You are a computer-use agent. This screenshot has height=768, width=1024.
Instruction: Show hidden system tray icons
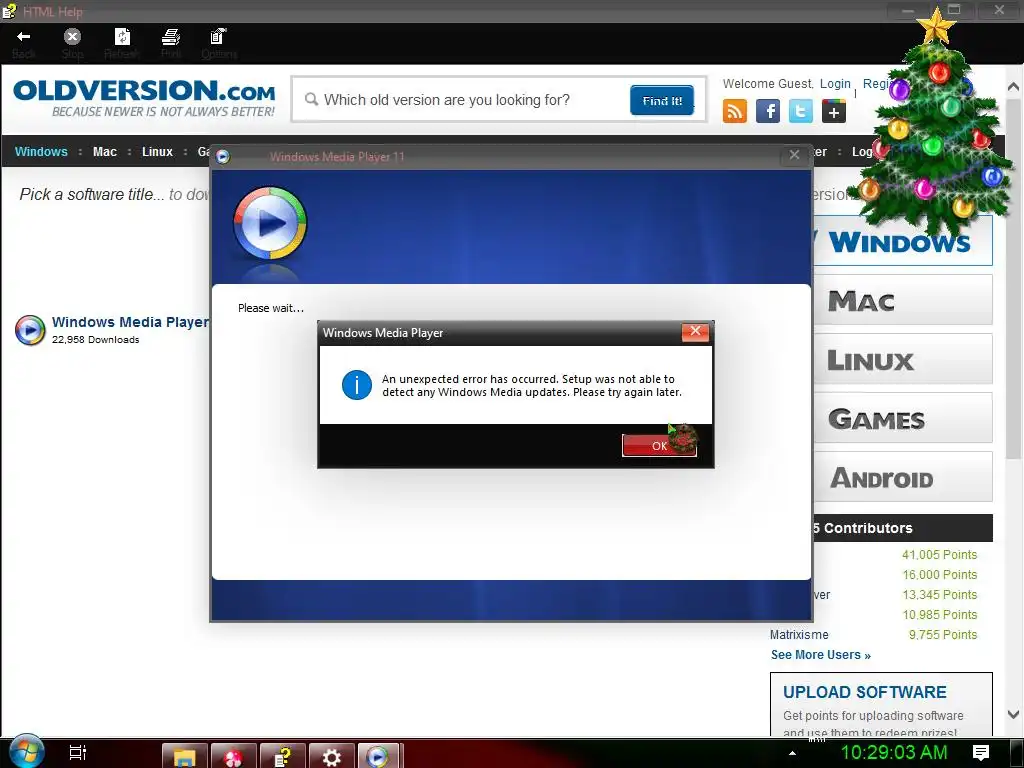coord(792,754)
